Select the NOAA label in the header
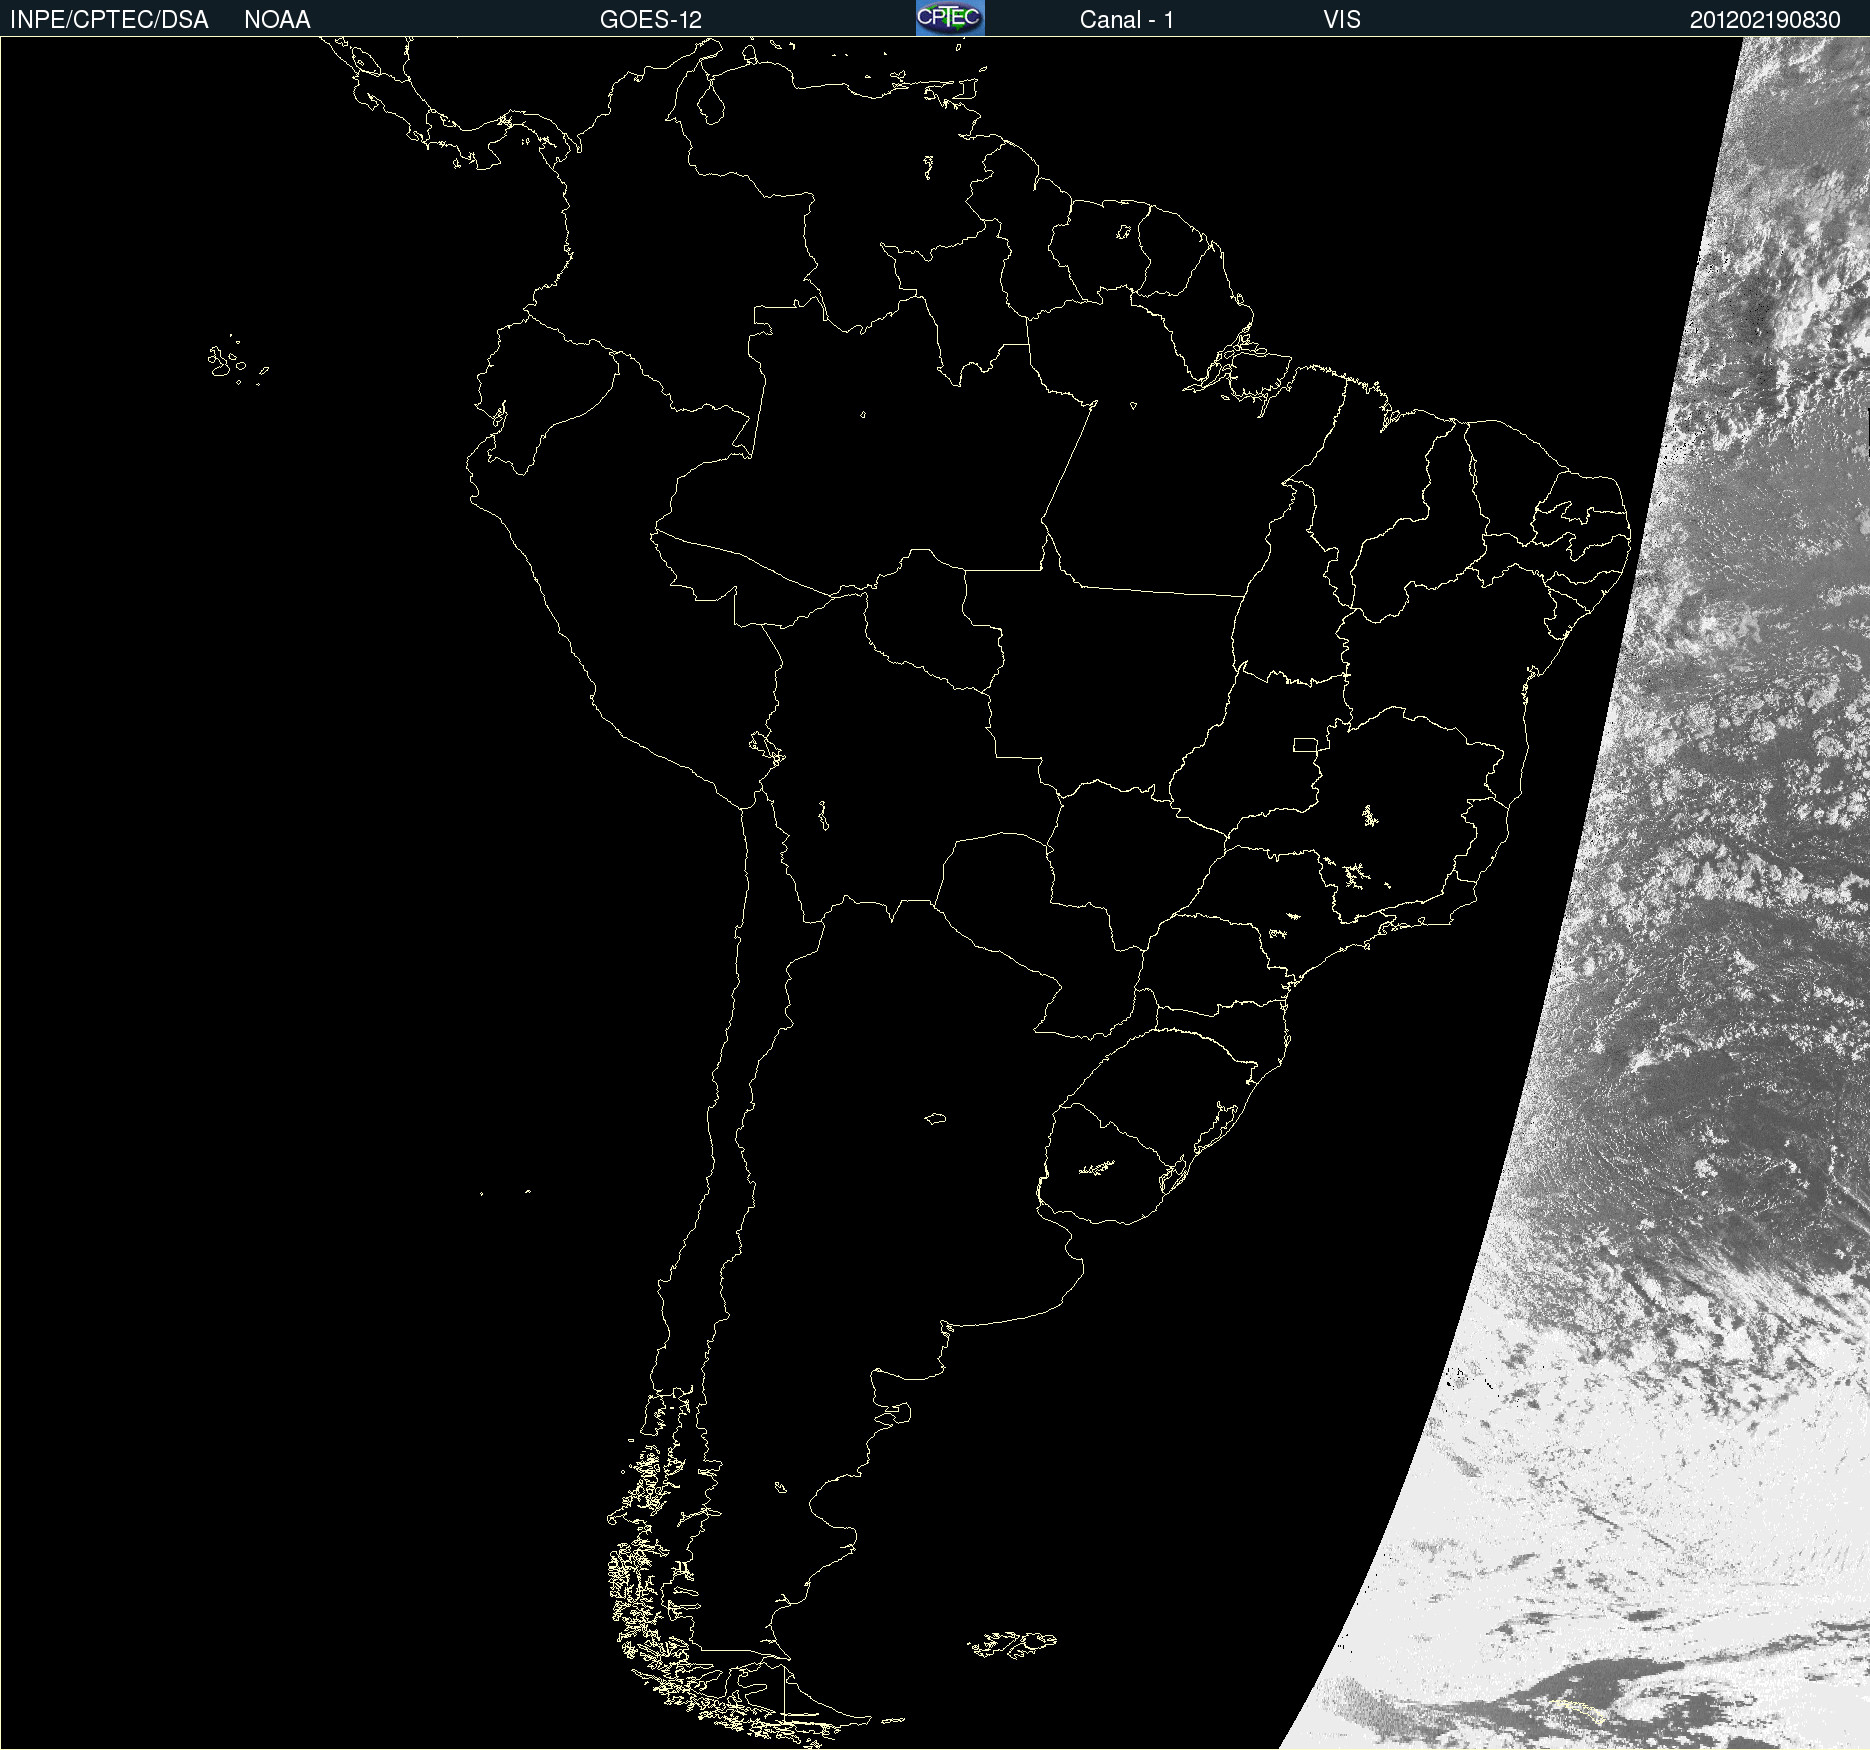 [277, 20]
